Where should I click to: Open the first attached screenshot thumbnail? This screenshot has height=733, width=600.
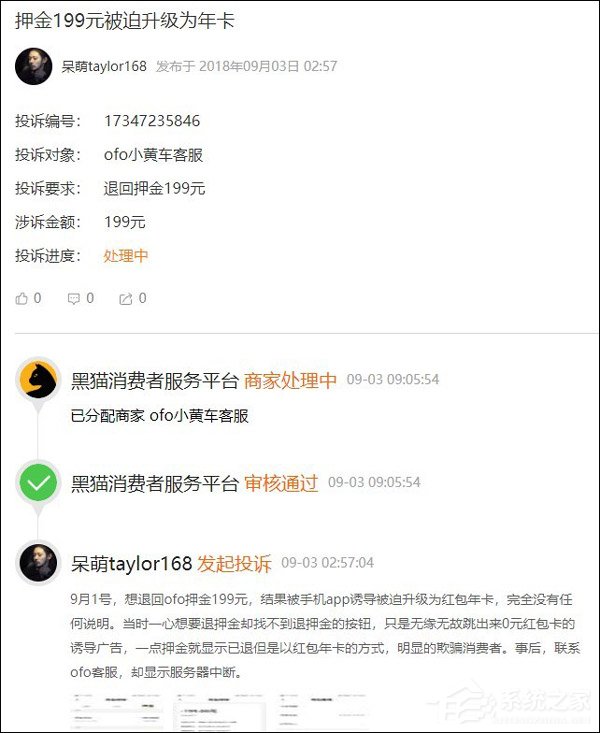[x=117, y=711]
